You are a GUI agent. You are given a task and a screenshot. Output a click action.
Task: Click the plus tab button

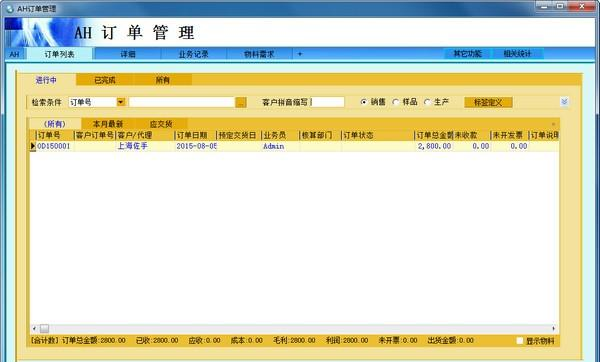click(300, 54)
